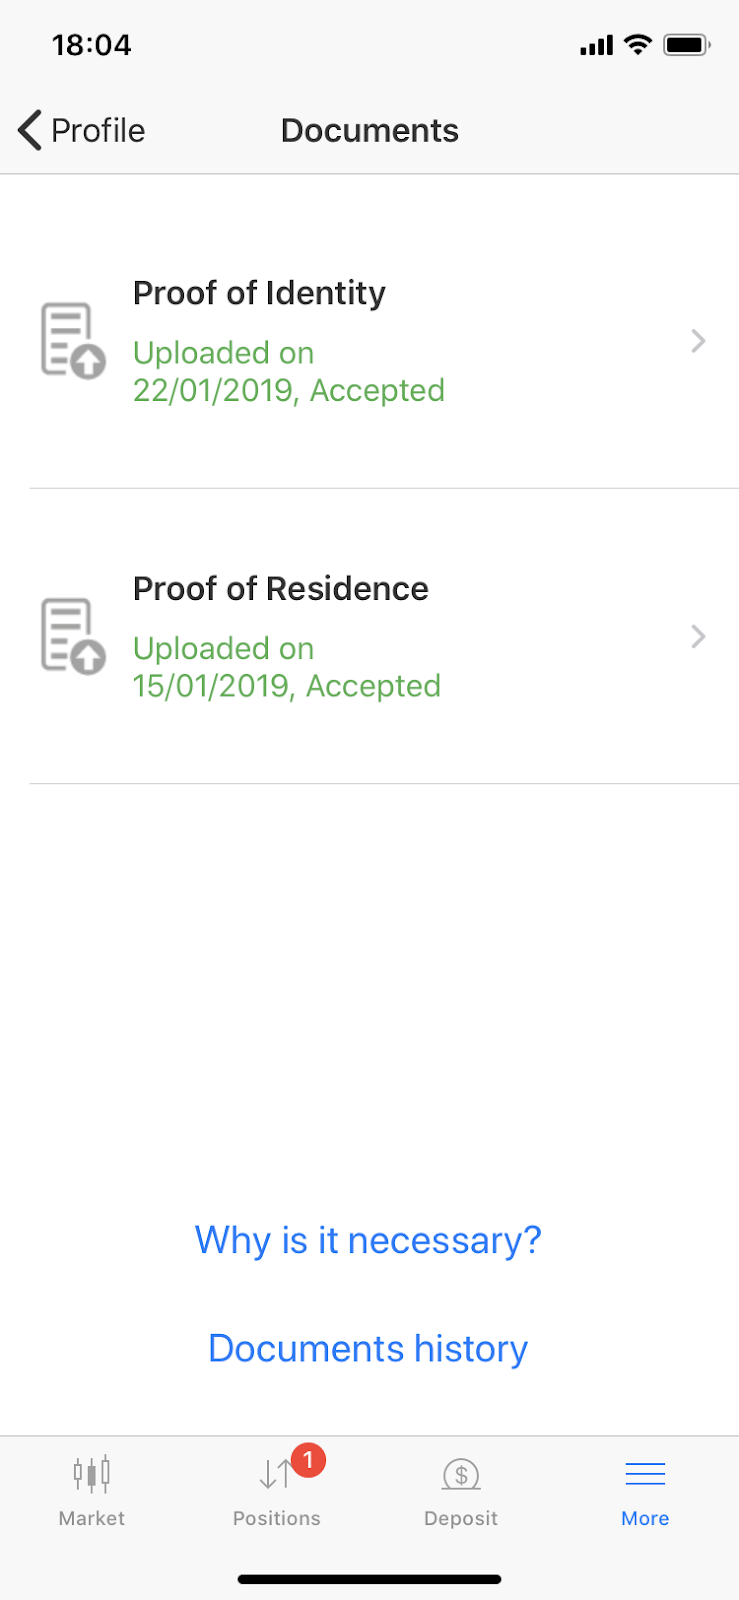
Task: Open the Documents history link
Action: point(368,1348)
